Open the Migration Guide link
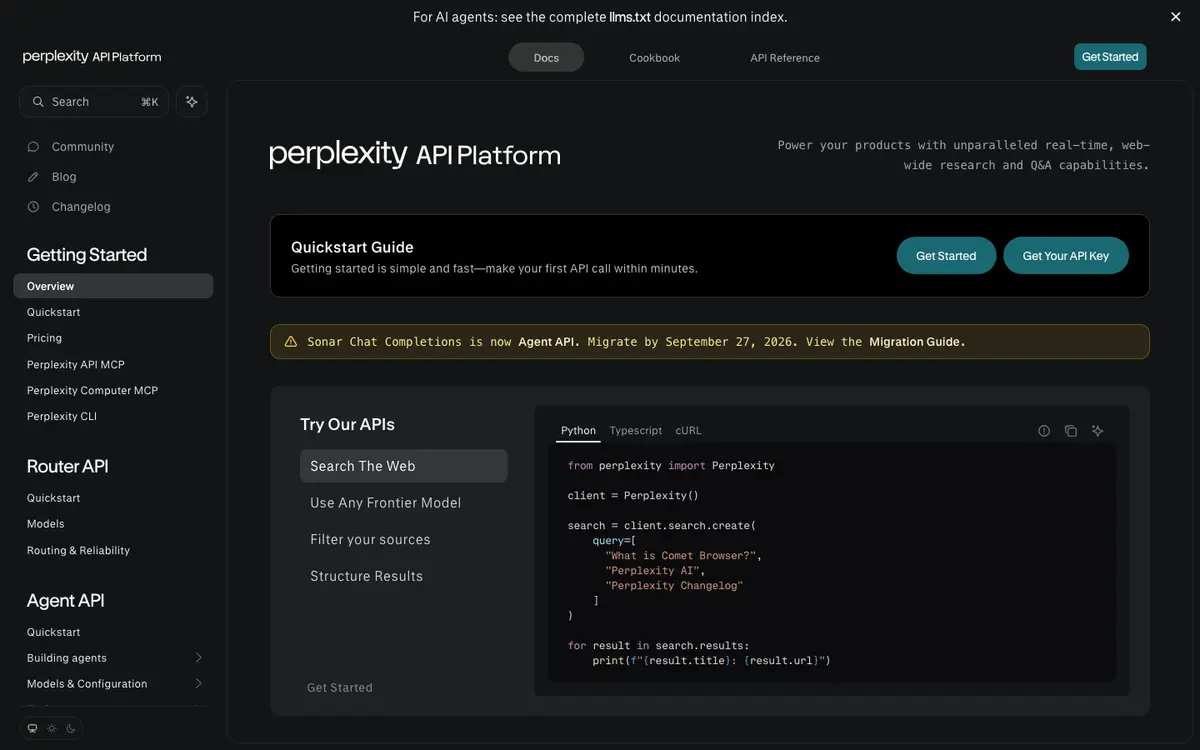This screenshot has width=1200, height=750. pos(917,342)
